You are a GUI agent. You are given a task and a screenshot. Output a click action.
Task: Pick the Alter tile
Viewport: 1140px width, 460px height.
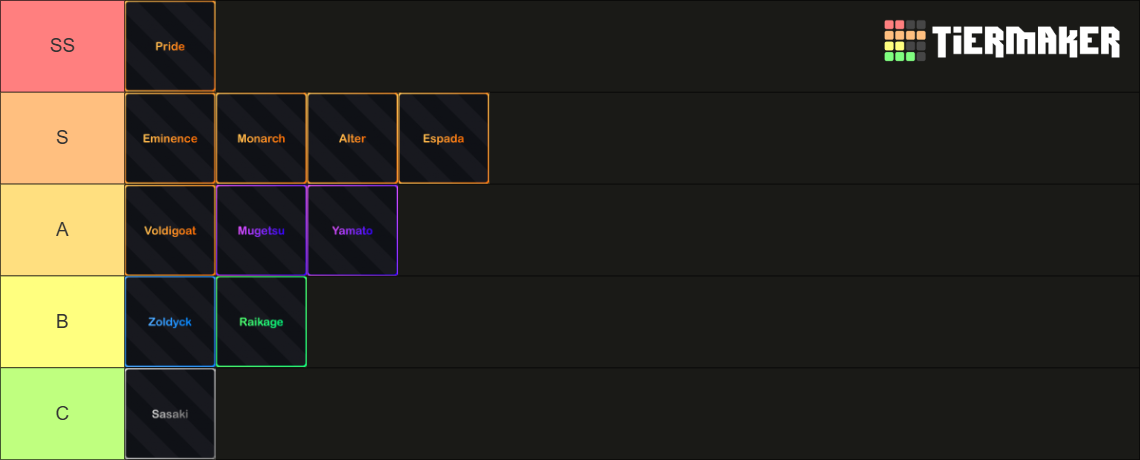(x=353, y=138)
